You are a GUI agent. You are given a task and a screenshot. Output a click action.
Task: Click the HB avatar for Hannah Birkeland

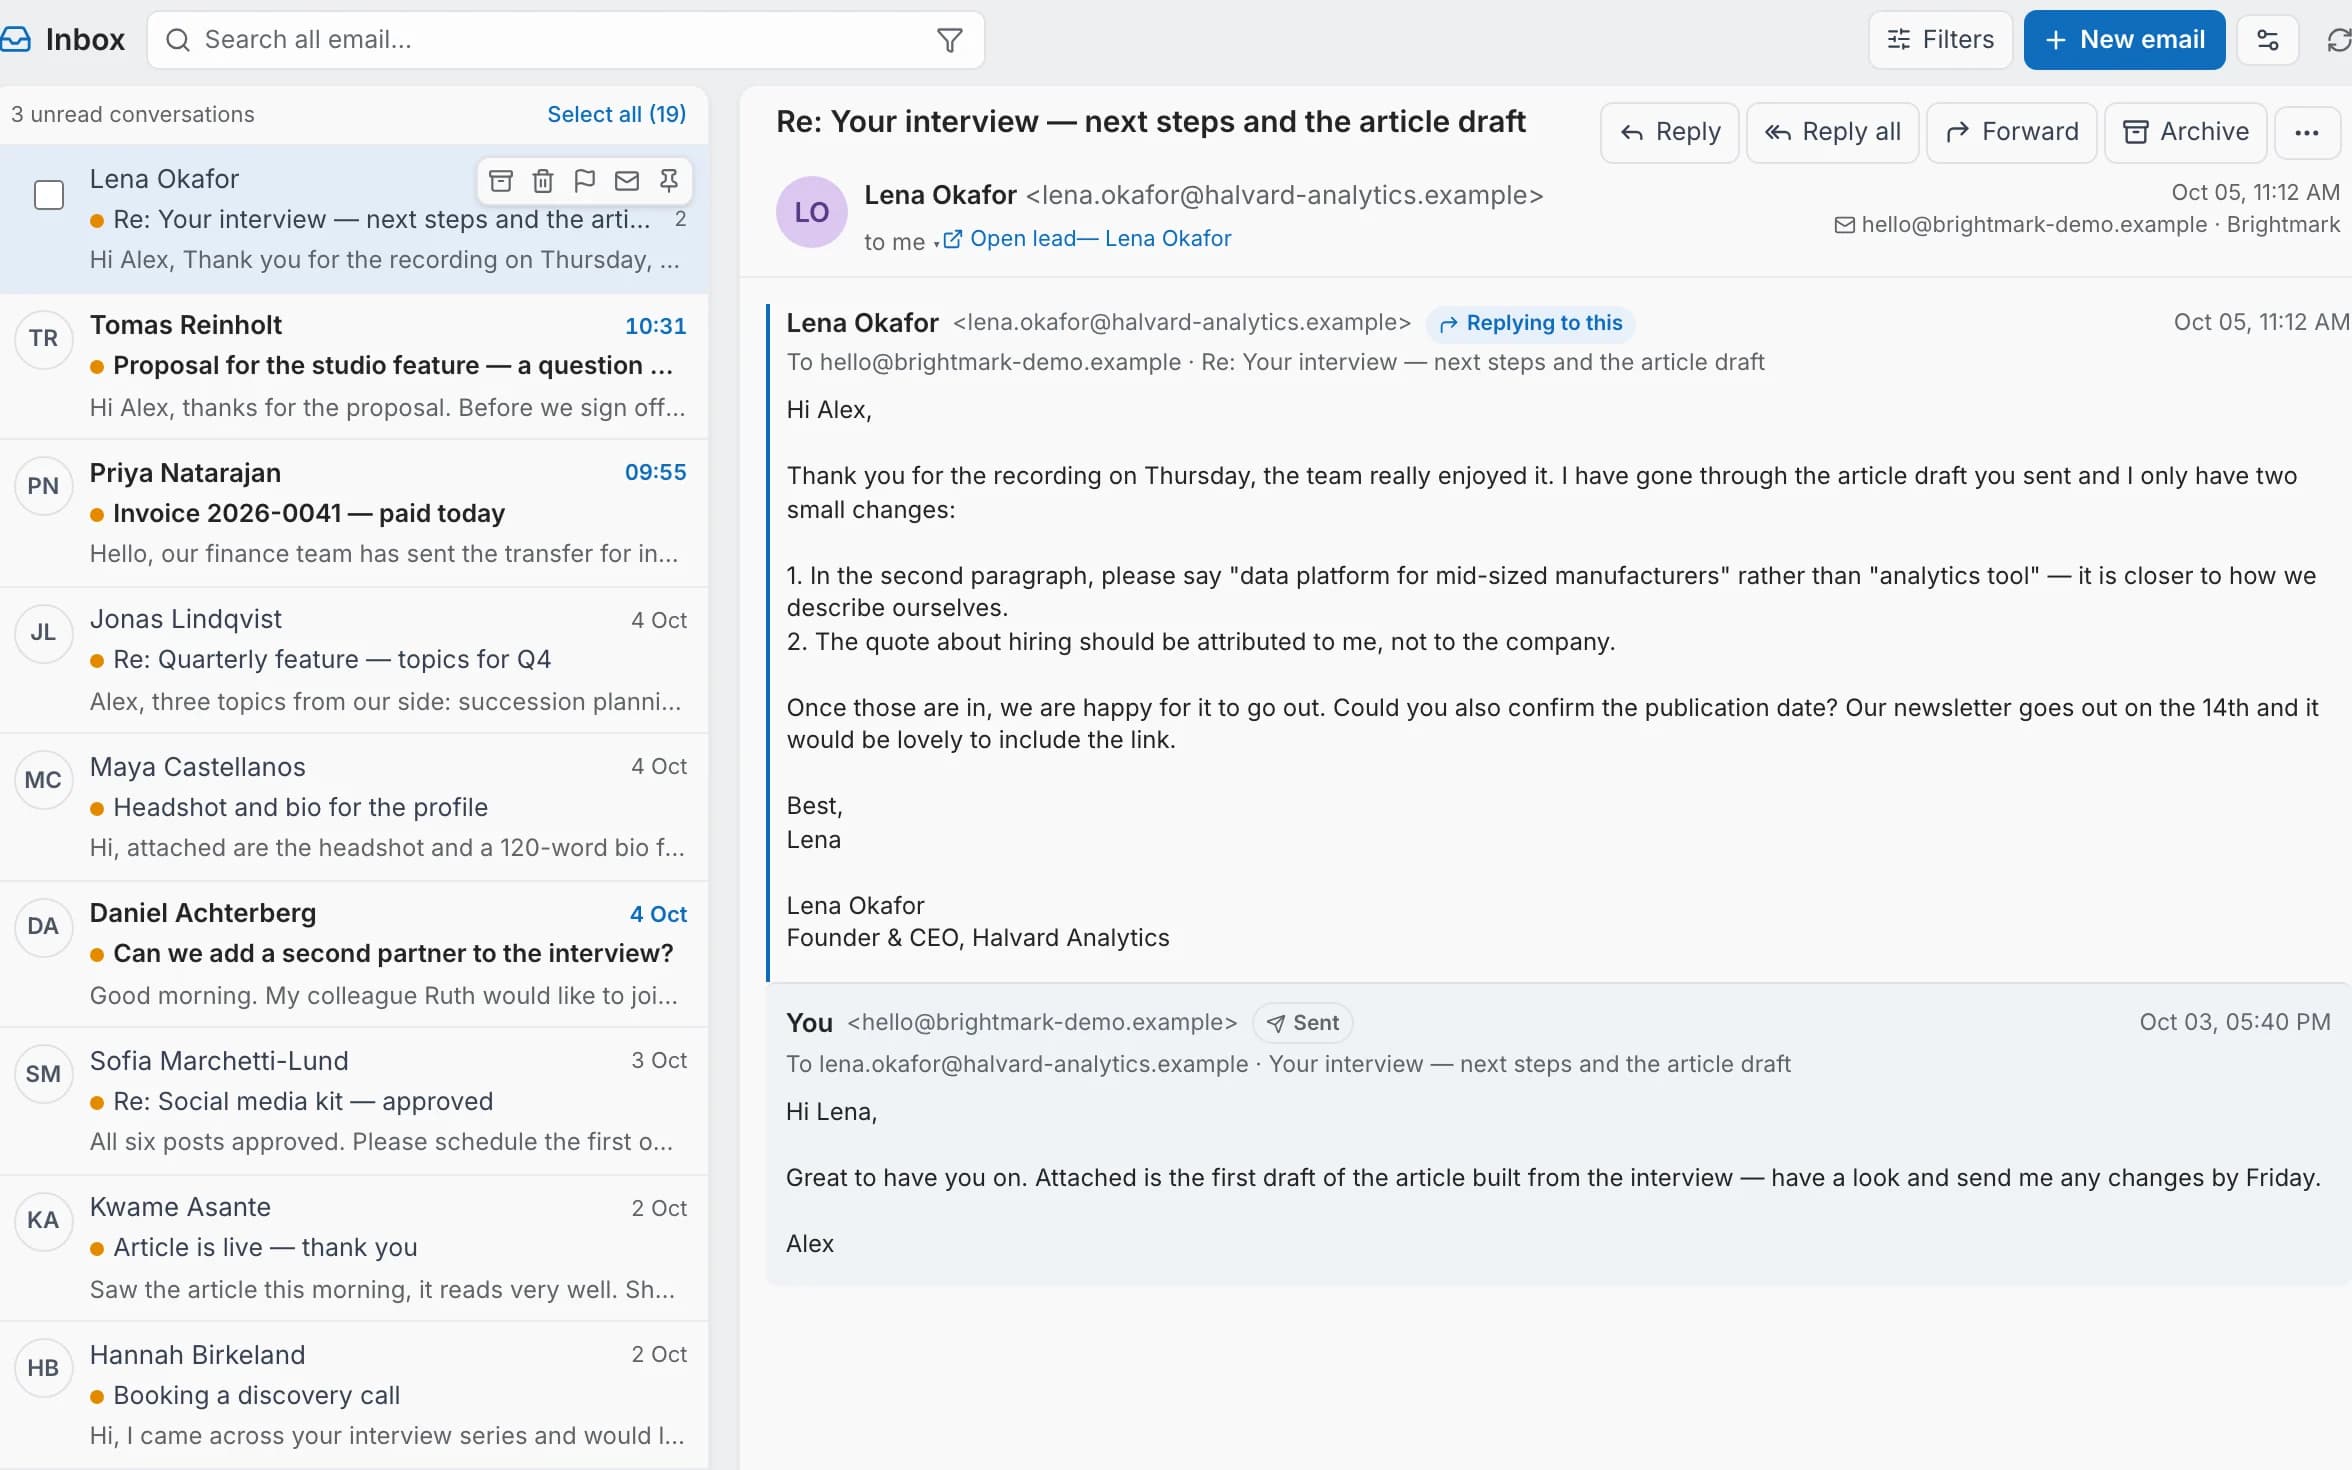pyautogui.click(x=43, y=1368)
